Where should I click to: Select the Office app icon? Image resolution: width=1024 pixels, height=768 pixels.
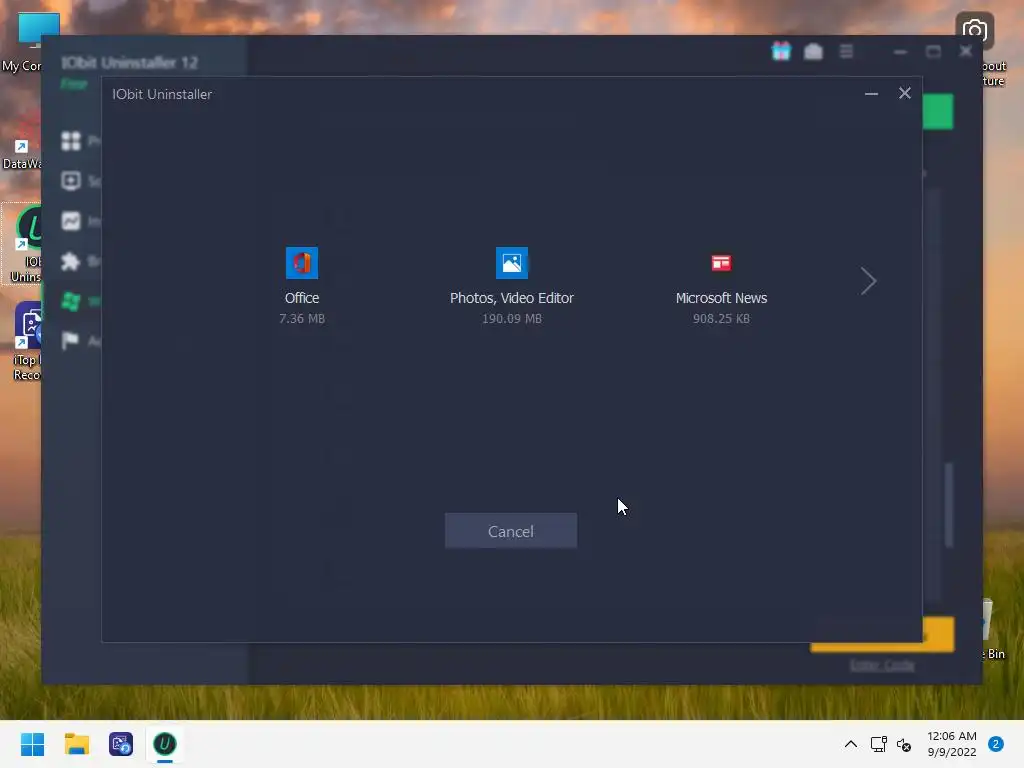click(x=302, y=263)
